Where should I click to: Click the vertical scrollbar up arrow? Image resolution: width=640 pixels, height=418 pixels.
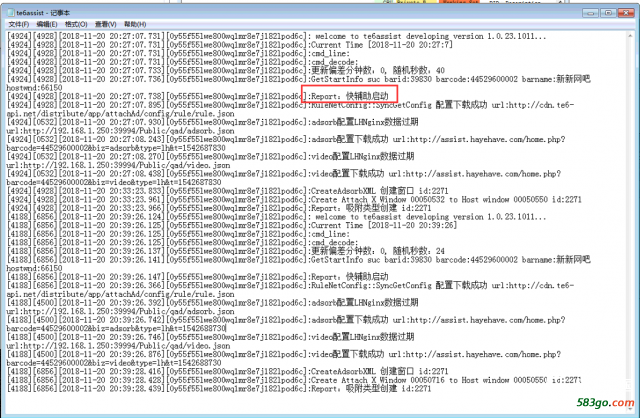click(631, 36)
